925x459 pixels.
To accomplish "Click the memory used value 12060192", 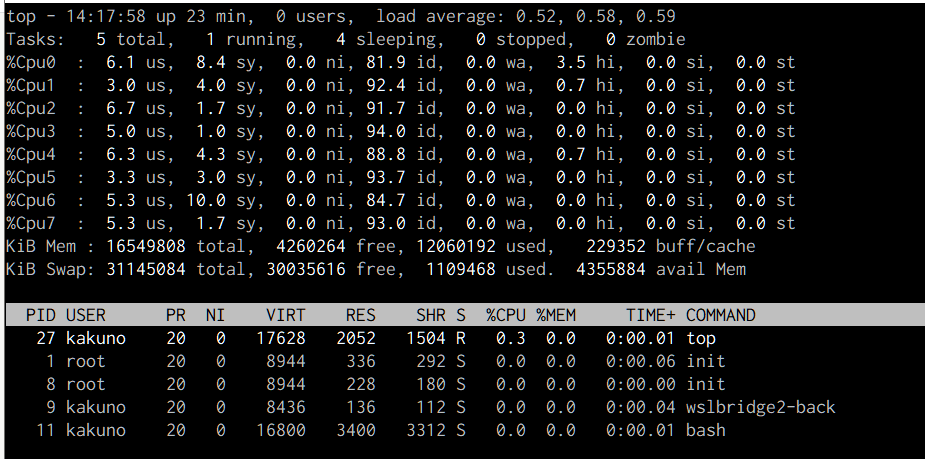I will (455, 246).
